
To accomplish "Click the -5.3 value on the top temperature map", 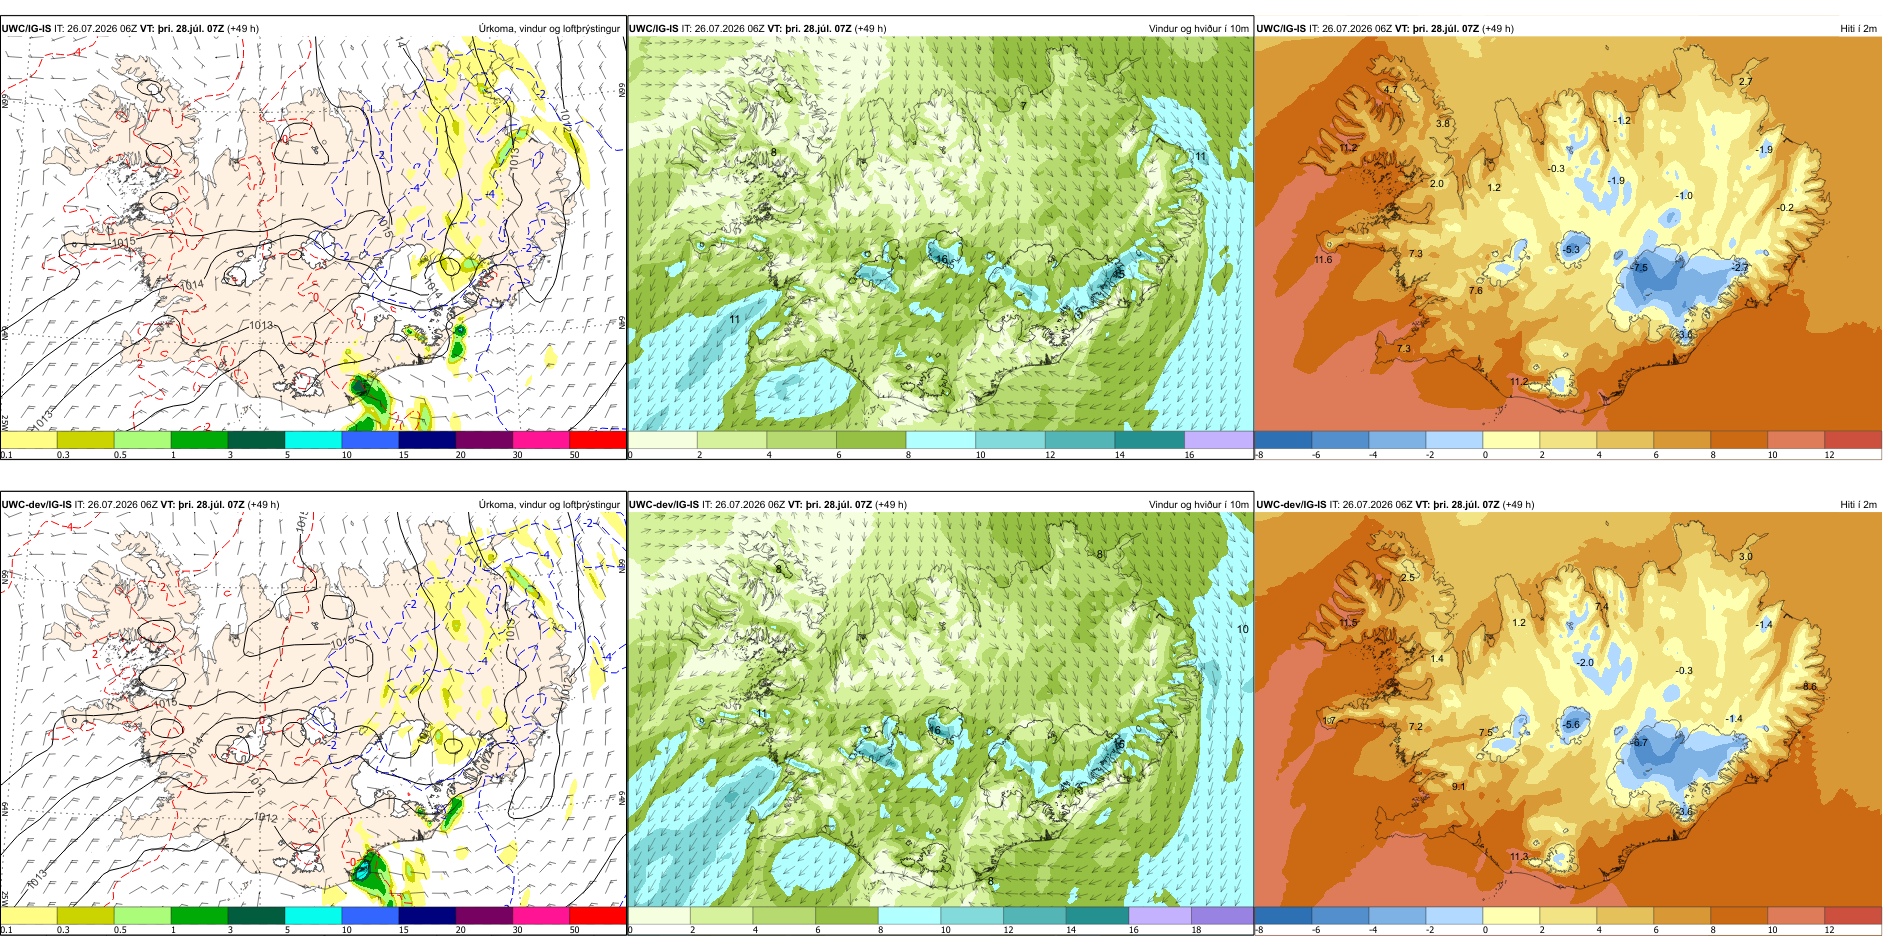I will [1572, 250].
